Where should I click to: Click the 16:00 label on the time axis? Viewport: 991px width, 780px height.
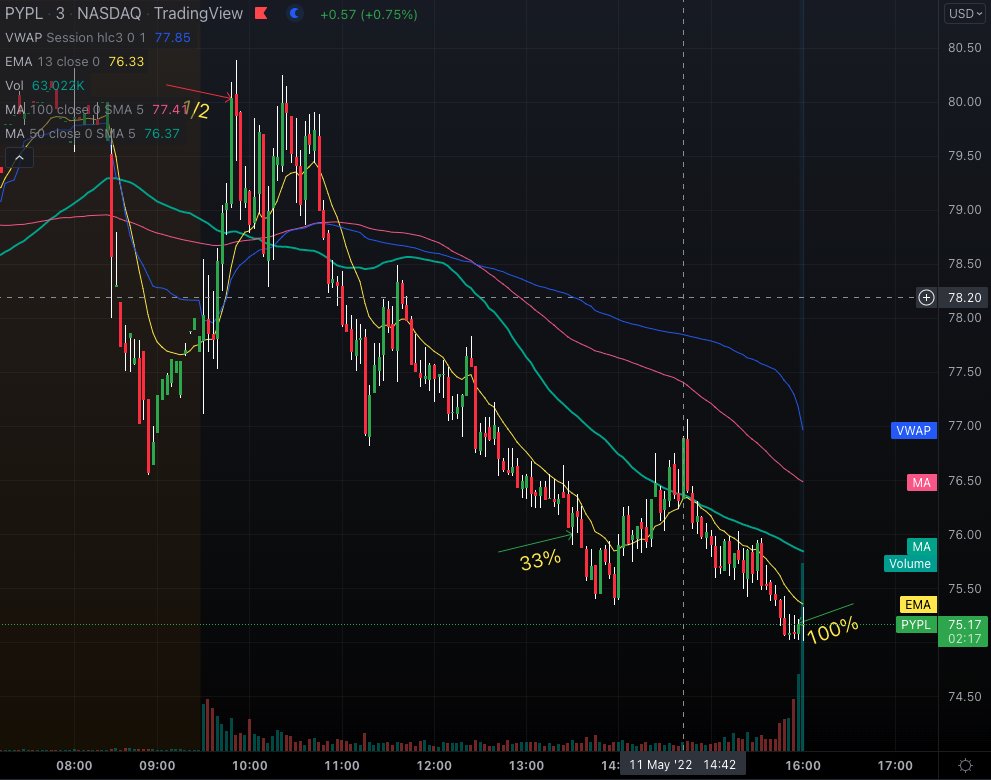tap(803, 765)
